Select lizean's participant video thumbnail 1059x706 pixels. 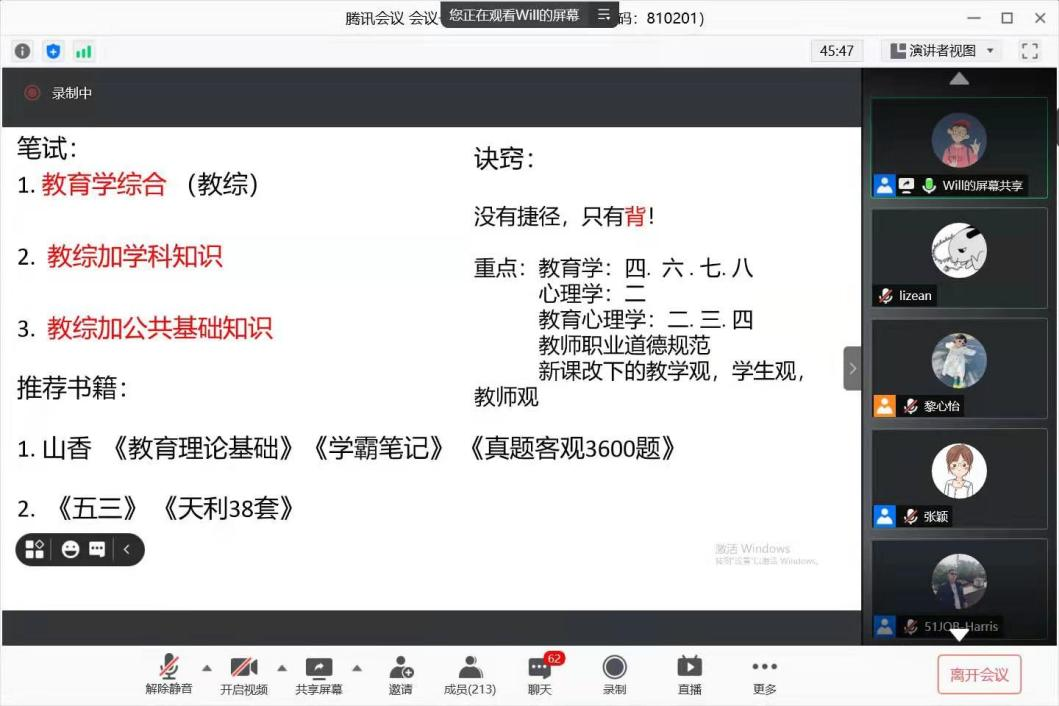[959, 257]
